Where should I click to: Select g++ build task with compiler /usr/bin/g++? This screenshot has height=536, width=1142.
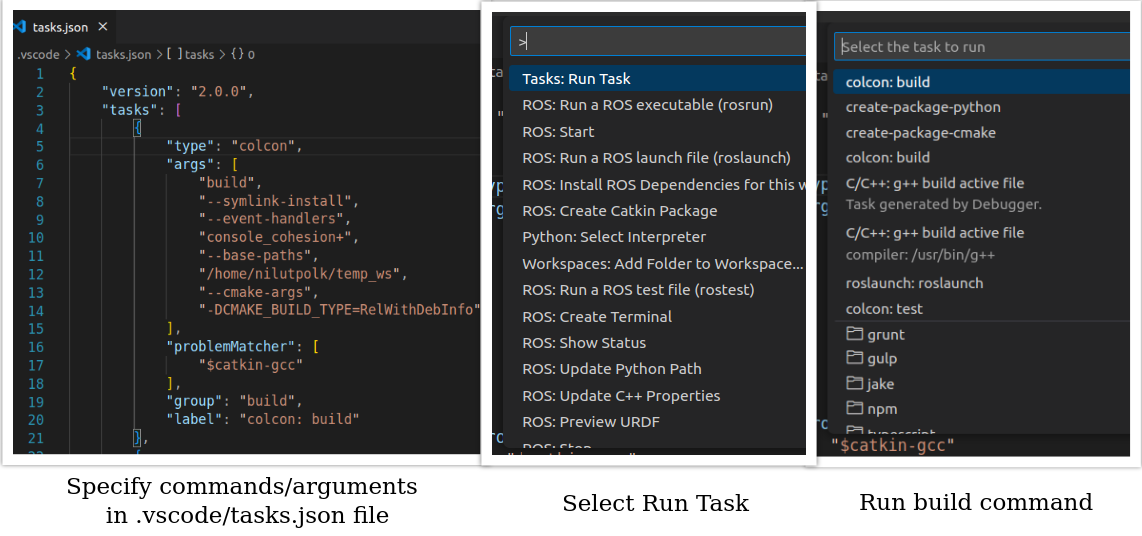(982, 244)
